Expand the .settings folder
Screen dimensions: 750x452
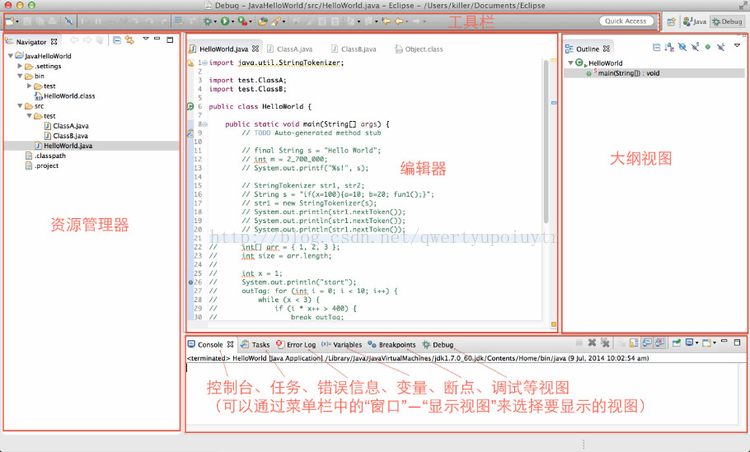[x=20, y=66]
